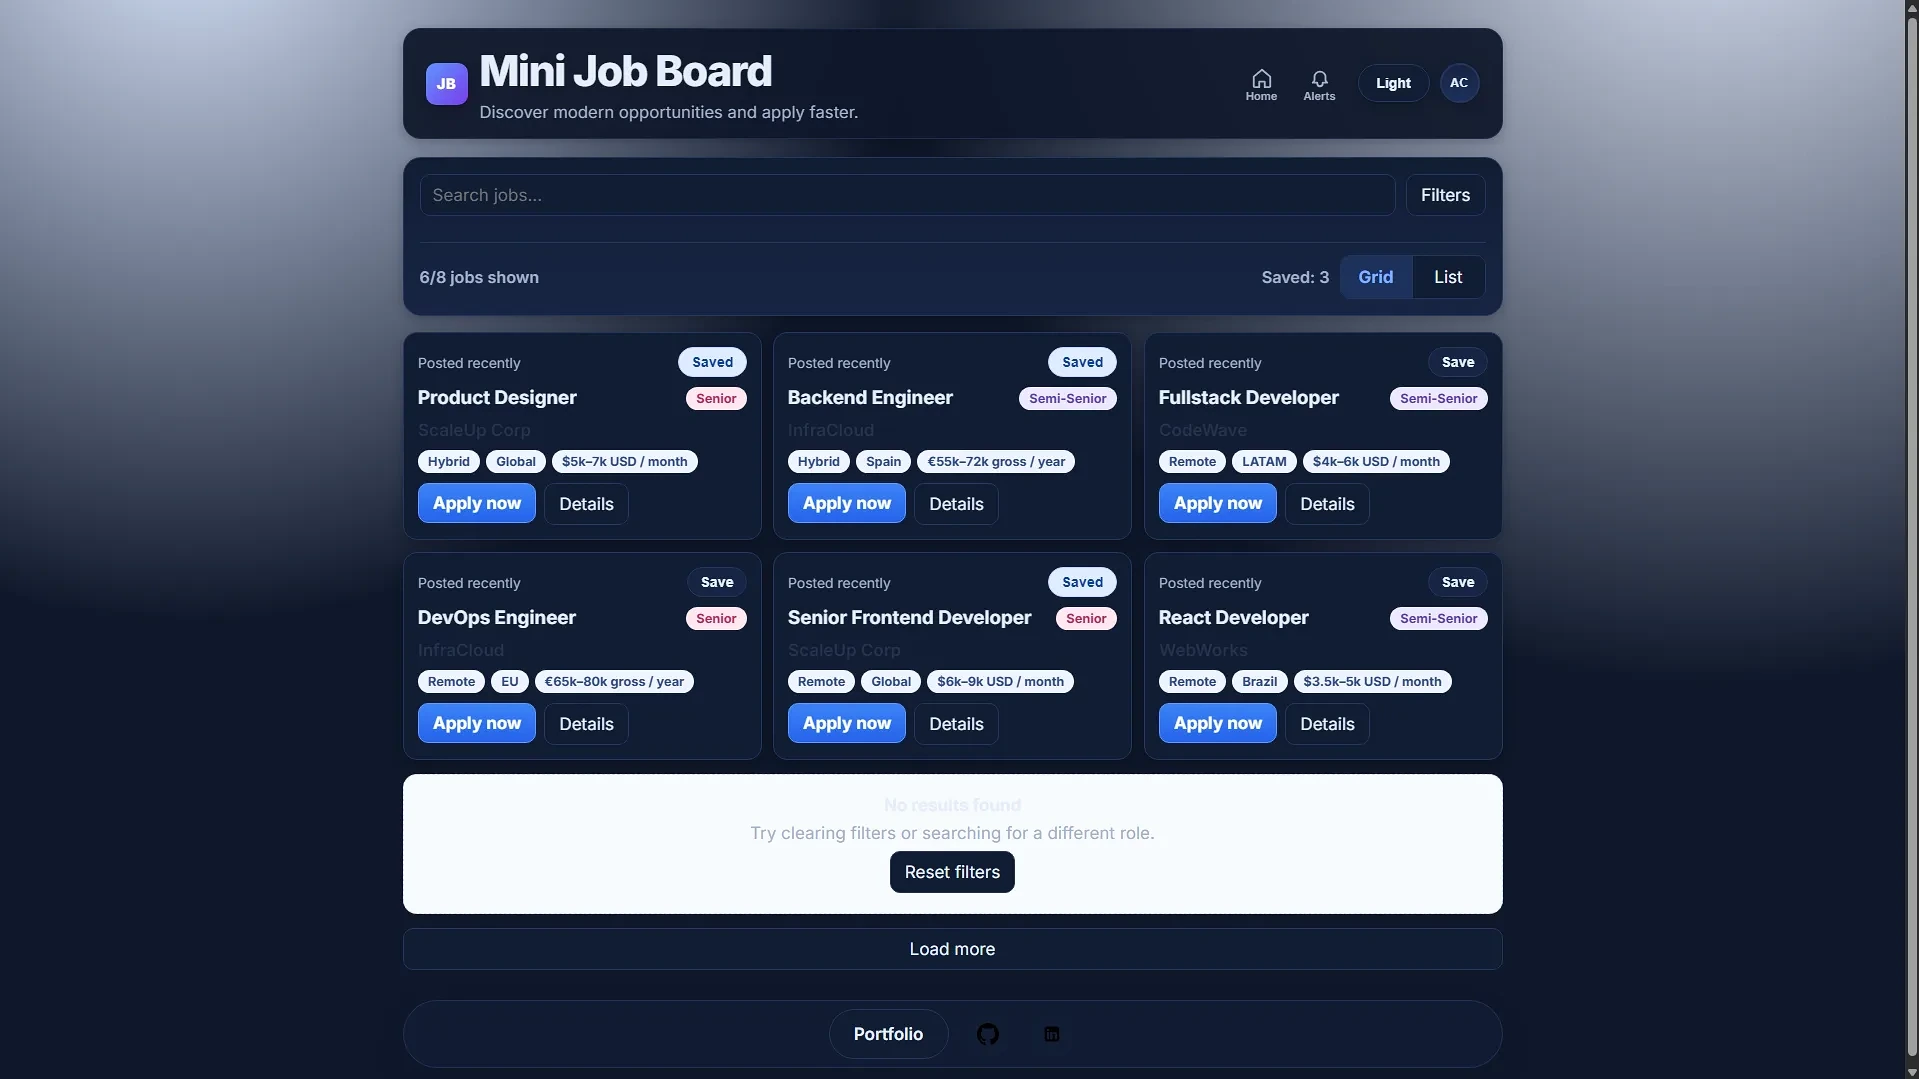Viewport: 1919px width, 1079px height.
Task: Click the '$5k–7k USD / month' salary tag
Action: pyautogui.click(x=624, y=461)
